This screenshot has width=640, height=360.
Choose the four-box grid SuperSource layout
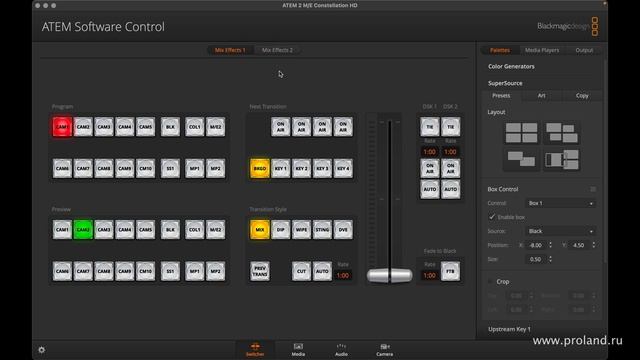coord(521,133)
